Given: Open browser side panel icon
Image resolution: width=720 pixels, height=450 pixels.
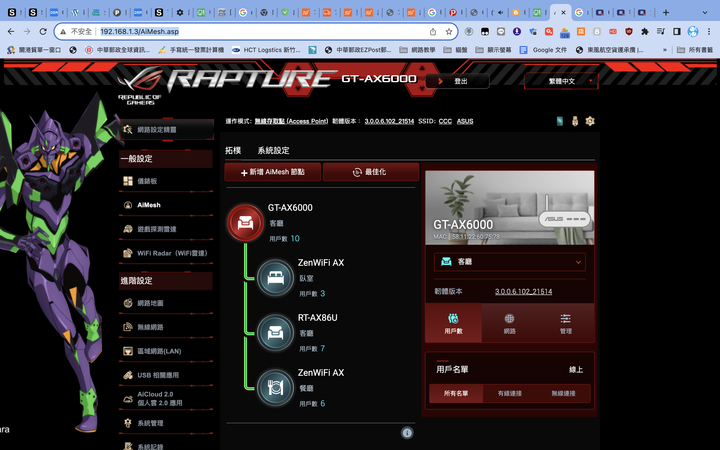Looking at the screenshot, I should (x=677, y=31).
